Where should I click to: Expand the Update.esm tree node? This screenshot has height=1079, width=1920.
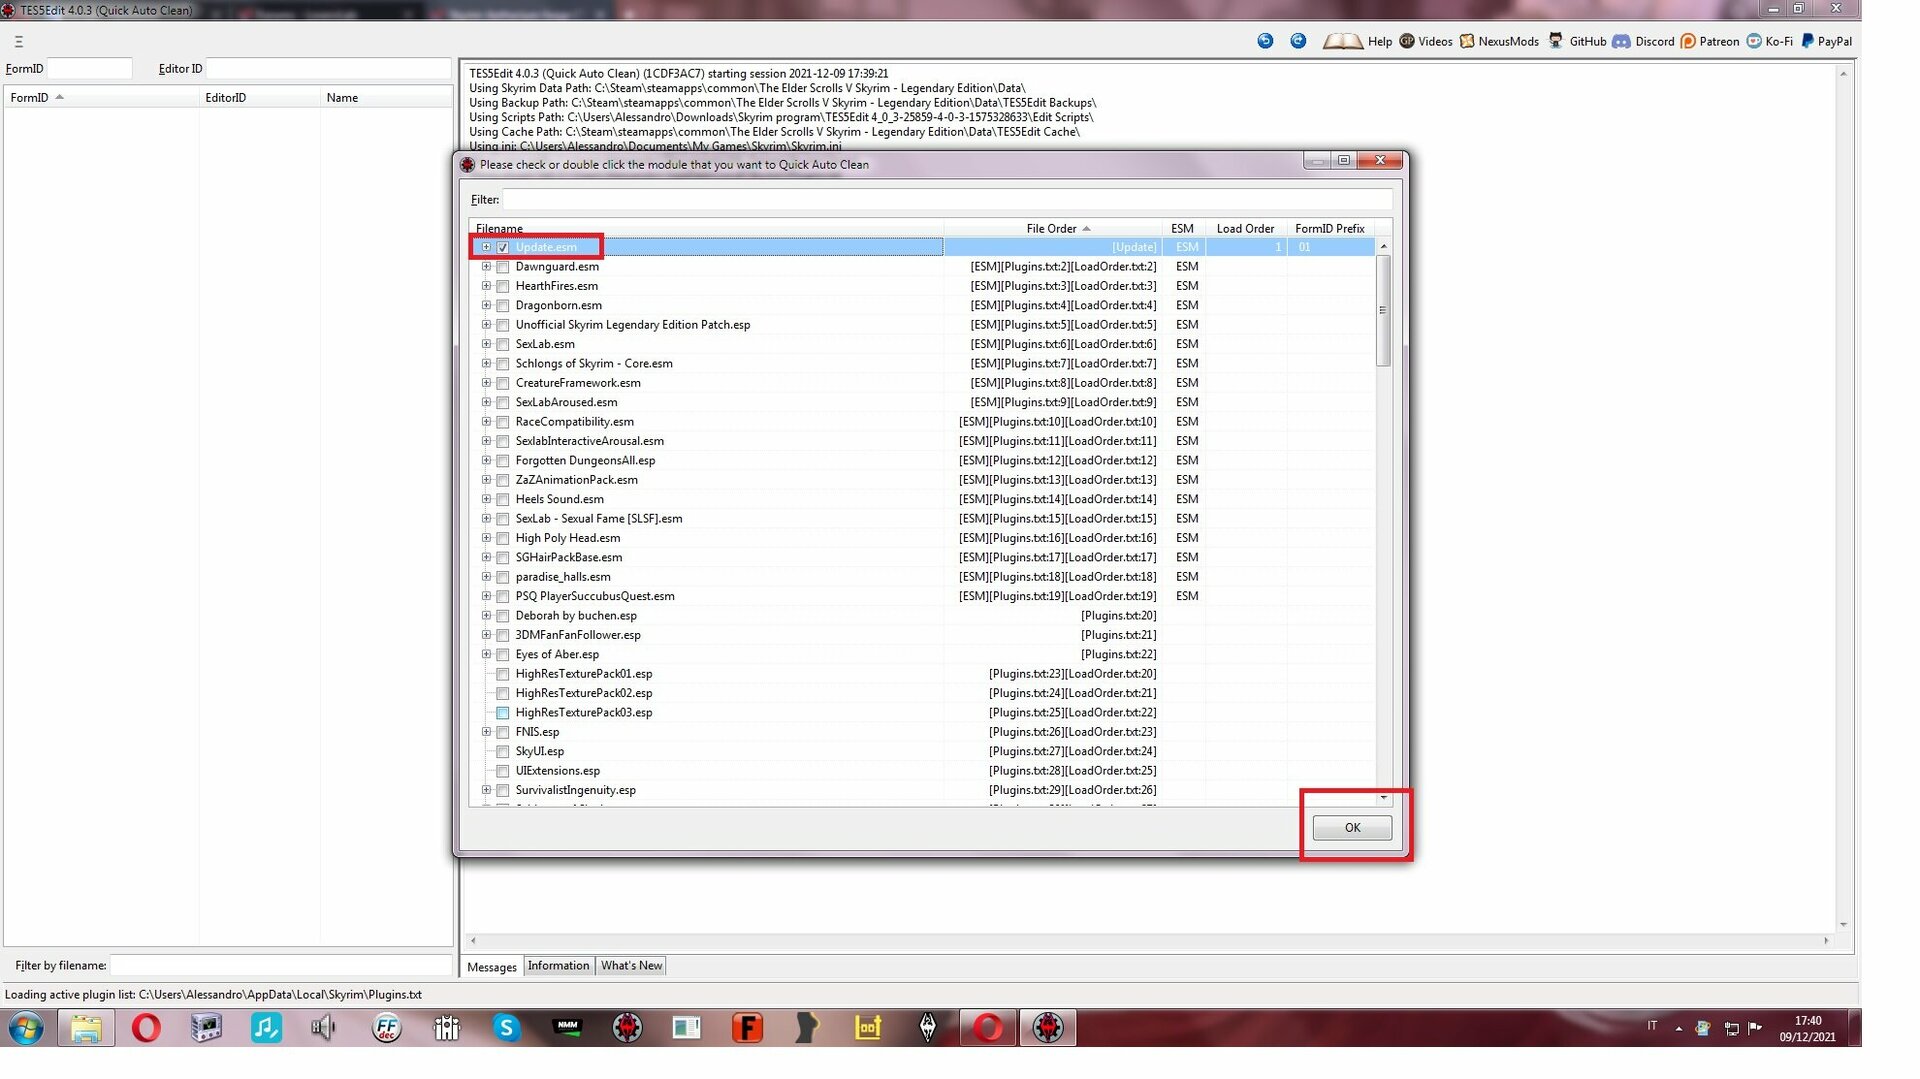point(487,247)
